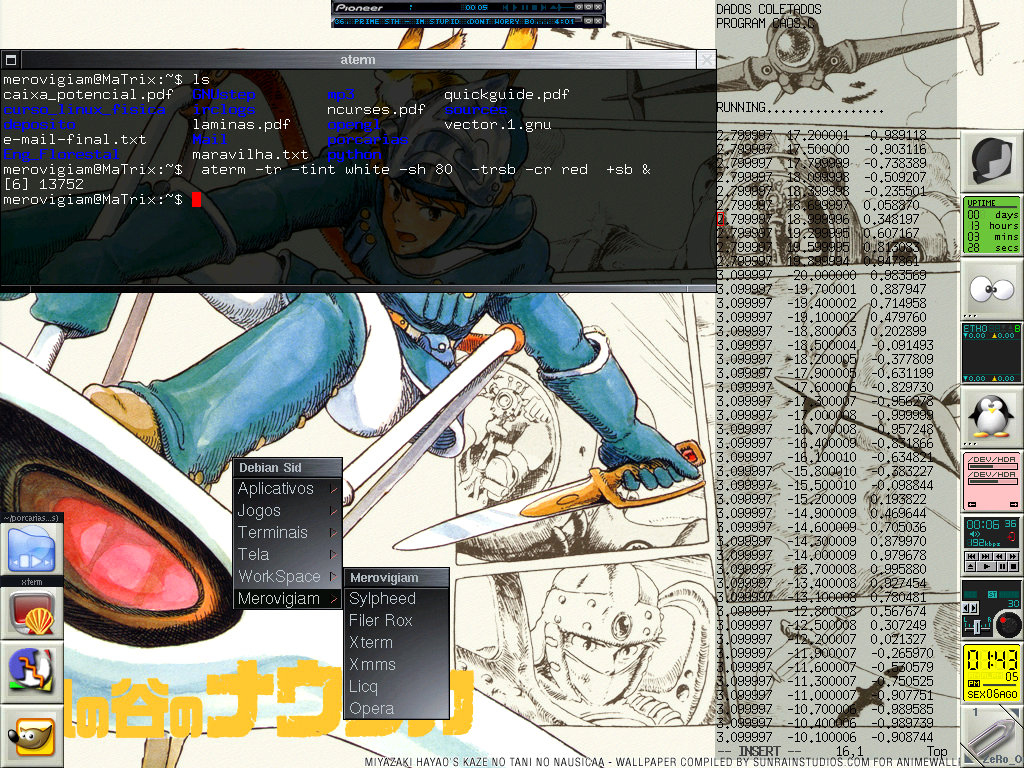Open the xeyes dock applet

991,289
